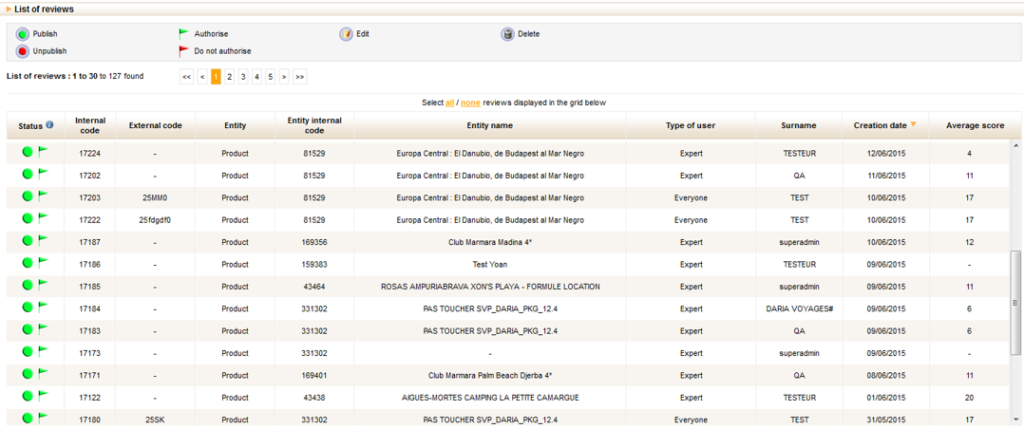
Task: Deselect reviews using the 'none' link
Action: 470,102
